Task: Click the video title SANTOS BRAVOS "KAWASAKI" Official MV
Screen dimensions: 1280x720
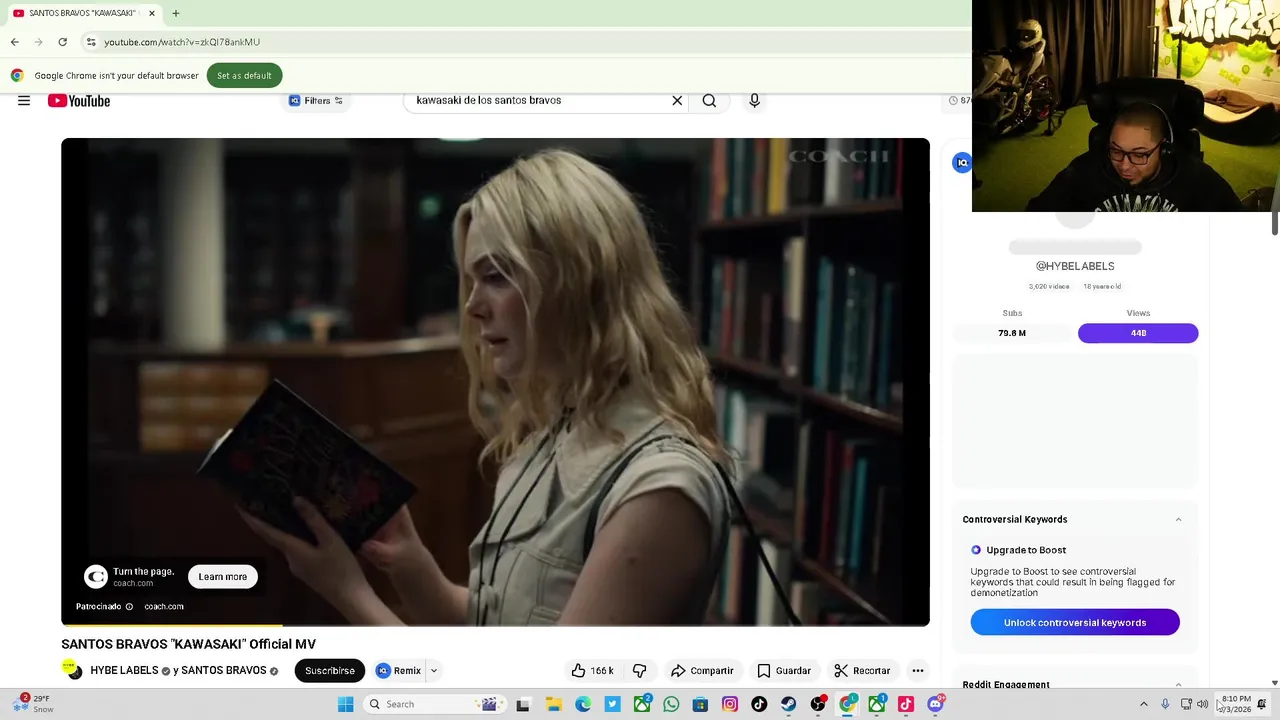Action: pyautogui.click(x=188, y=644)
